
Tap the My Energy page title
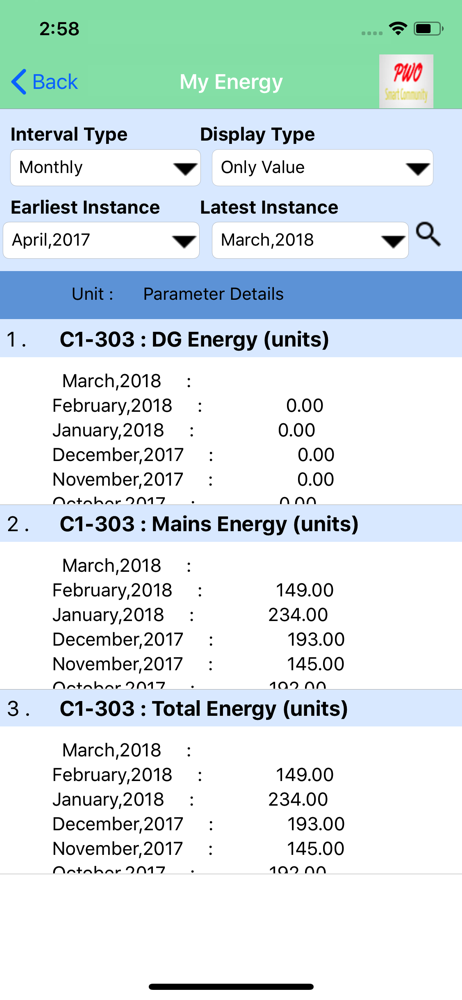coord(231,82)
